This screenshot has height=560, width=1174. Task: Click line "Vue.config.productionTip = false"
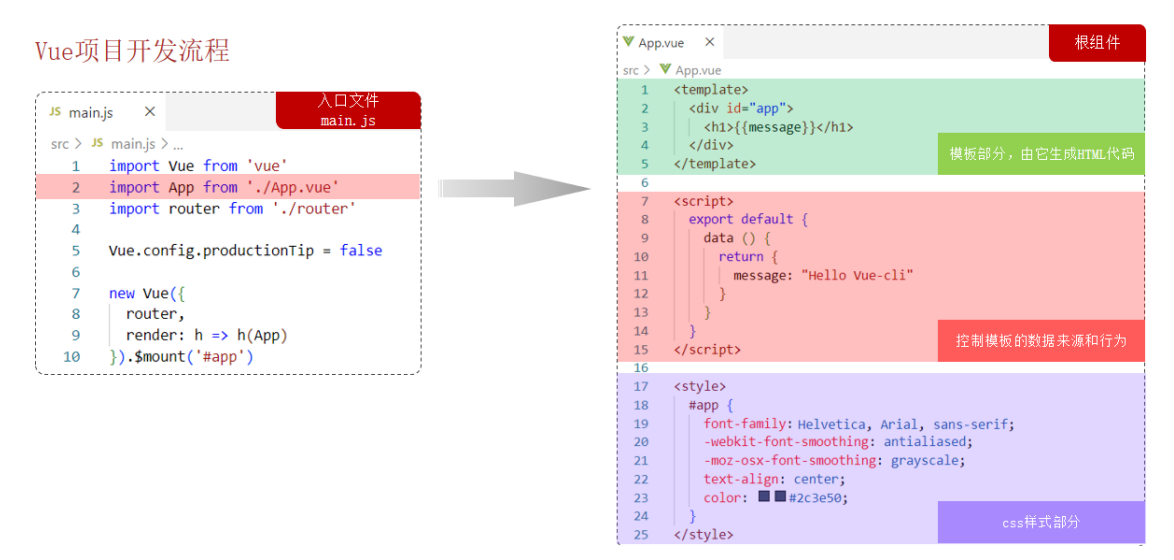(246, 251)
